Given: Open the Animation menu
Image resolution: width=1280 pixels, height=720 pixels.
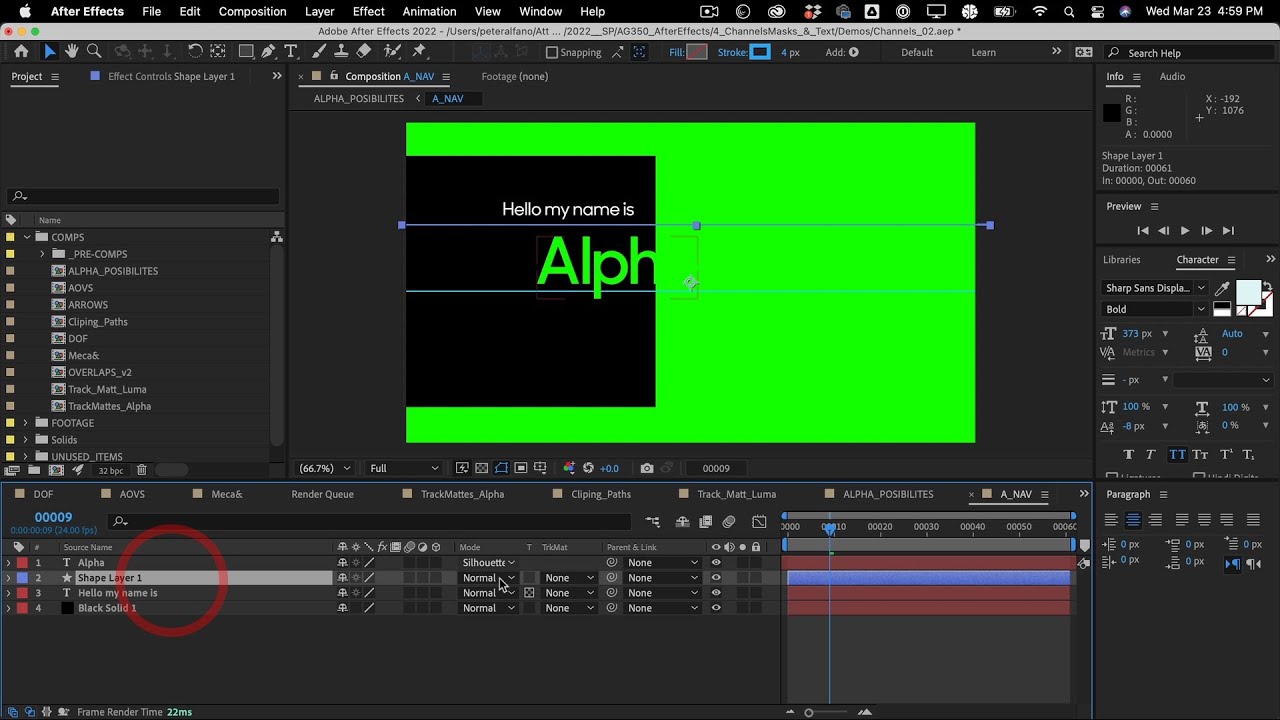Looking at the screenshot, I should click(429, 12).
